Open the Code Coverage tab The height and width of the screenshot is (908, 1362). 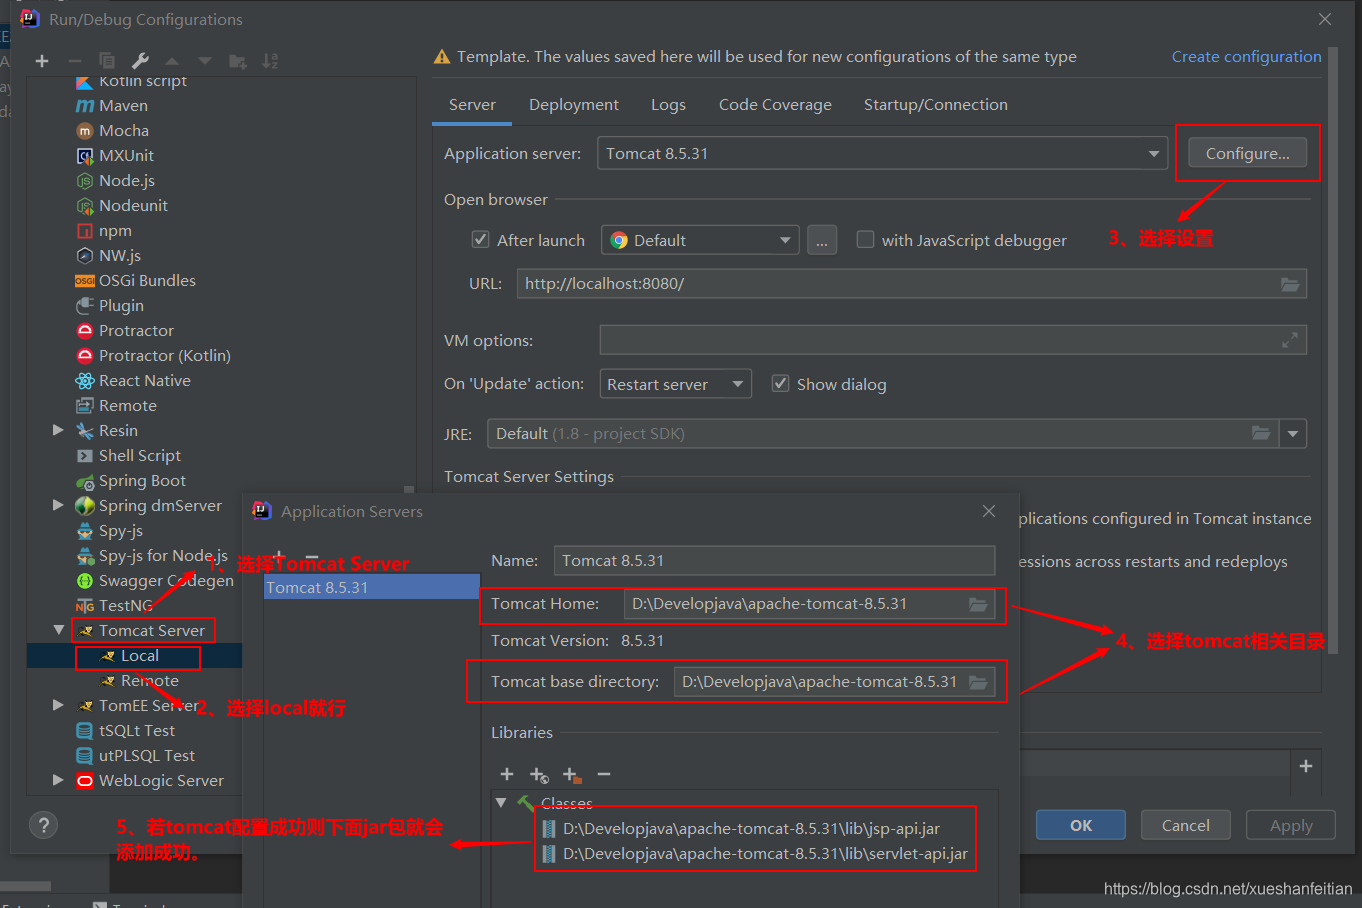(x=775, y=105)
